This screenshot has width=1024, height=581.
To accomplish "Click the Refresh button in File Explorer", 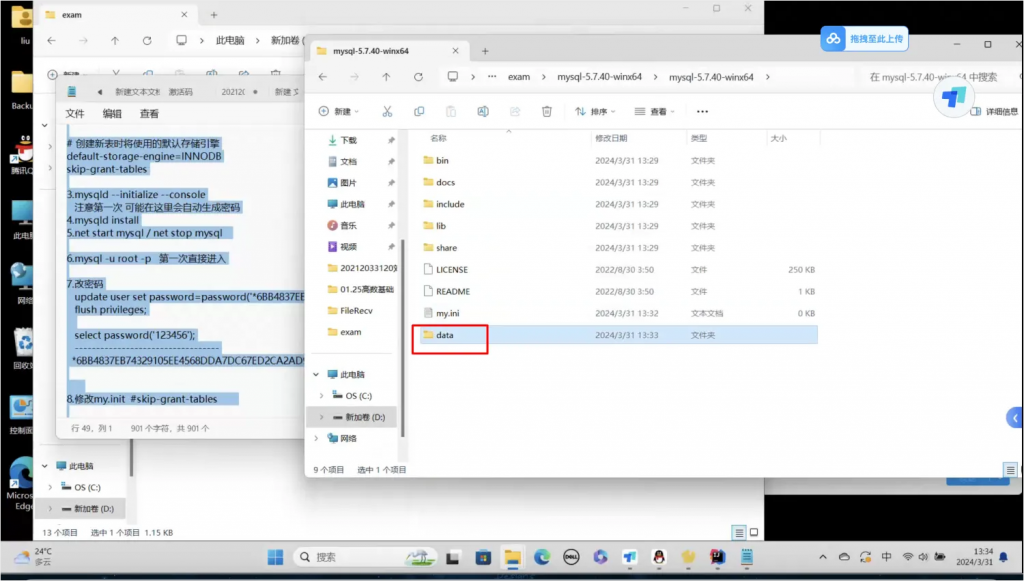I will coord(418,76).
